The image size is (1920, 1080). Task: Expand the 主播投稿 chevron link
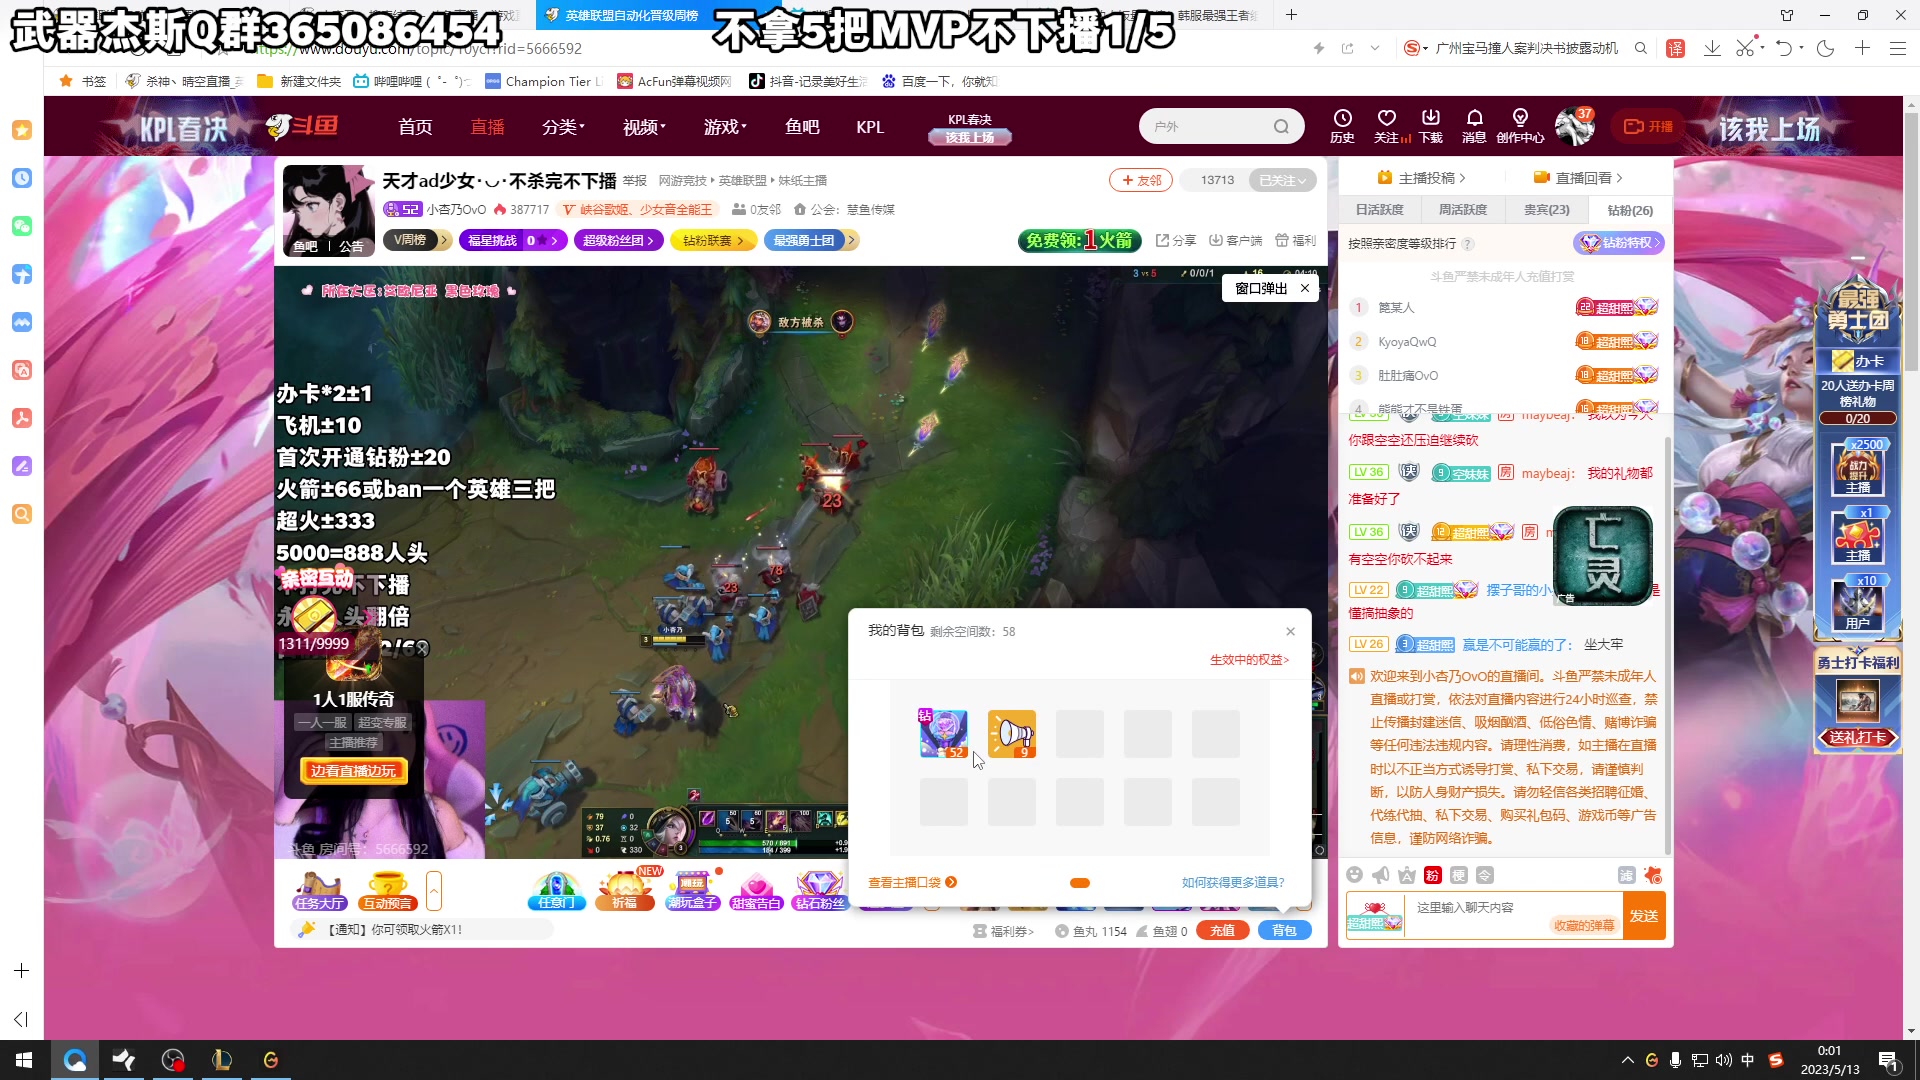pyautogui.click(x=1421, y=178)
